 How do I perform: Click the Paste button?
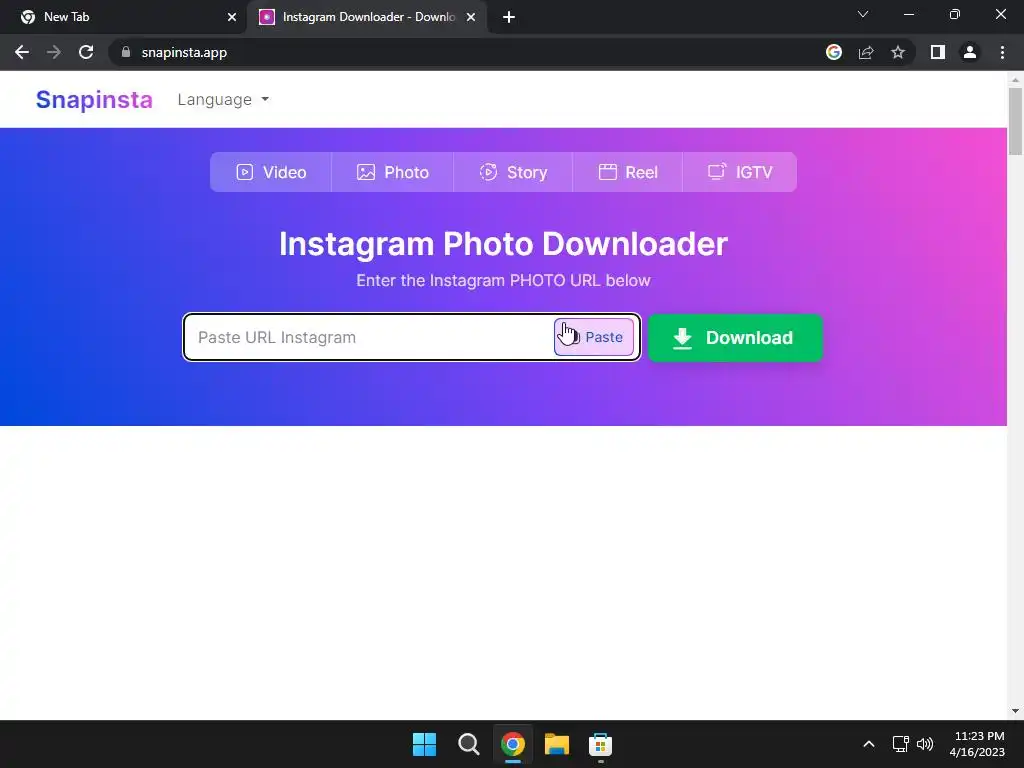[x=594, y=337]
